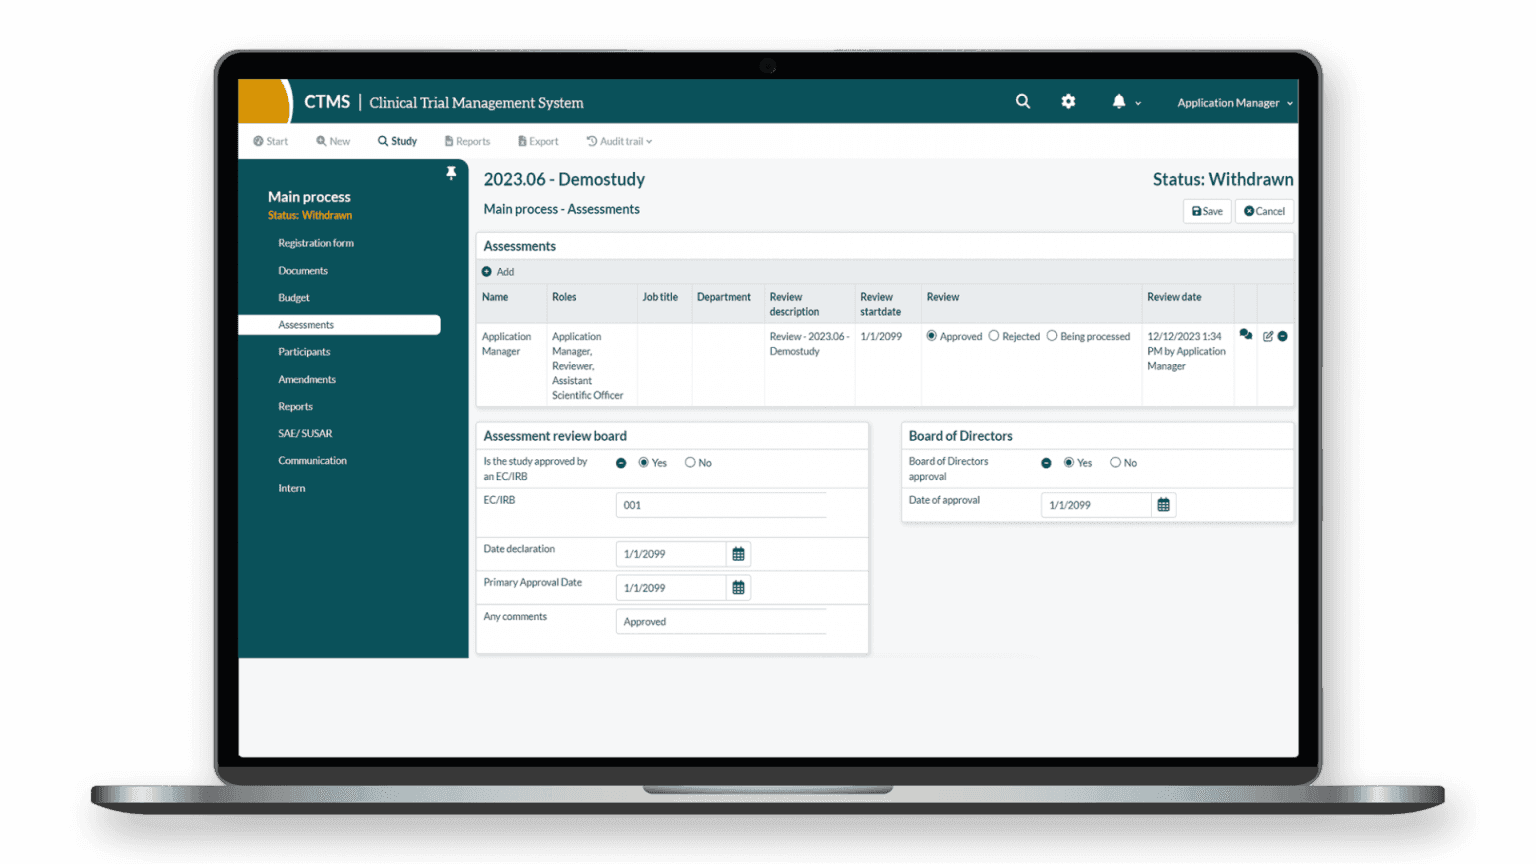Unpin the sidebar using the pin icon
The width and height of the screenshot is (1536, 864).
(x=451, y=172)
